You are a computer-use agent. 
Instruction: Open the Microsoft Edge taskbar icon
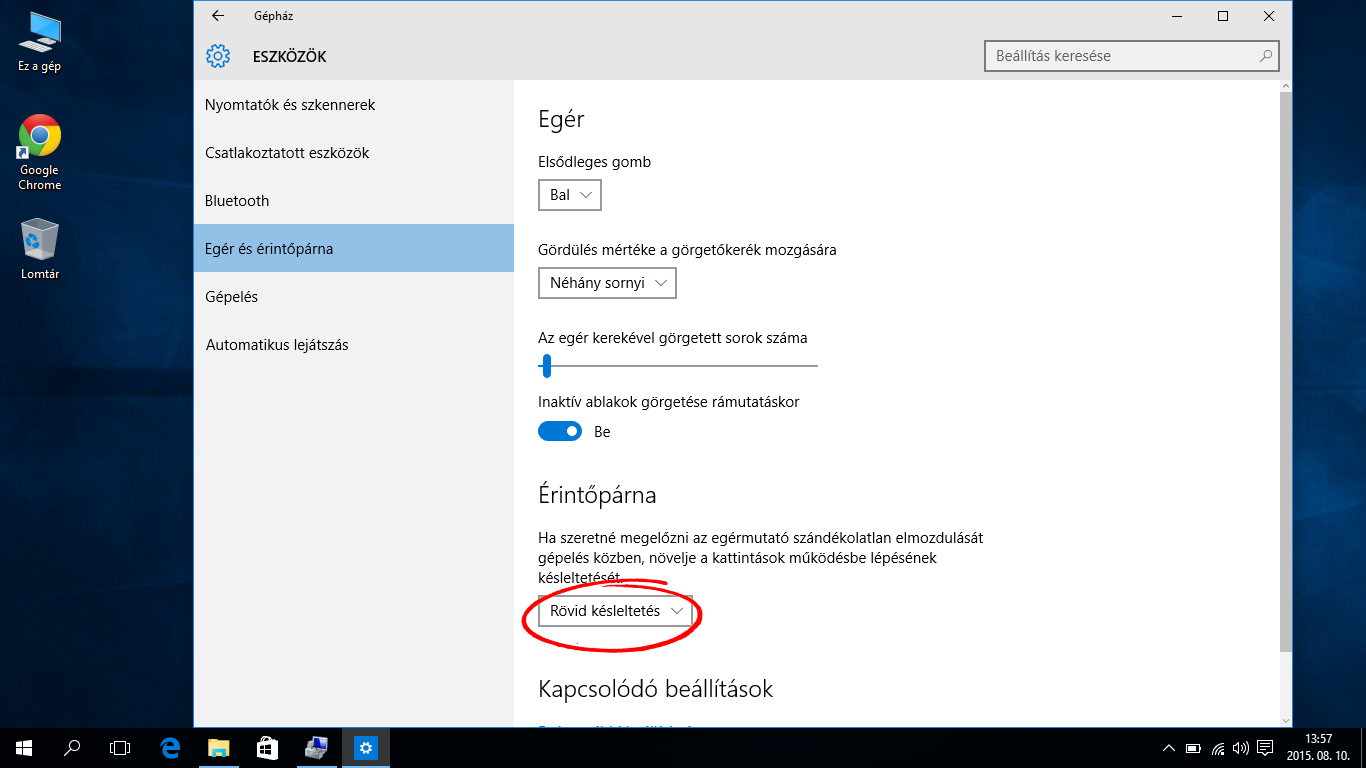coord(170,747)
